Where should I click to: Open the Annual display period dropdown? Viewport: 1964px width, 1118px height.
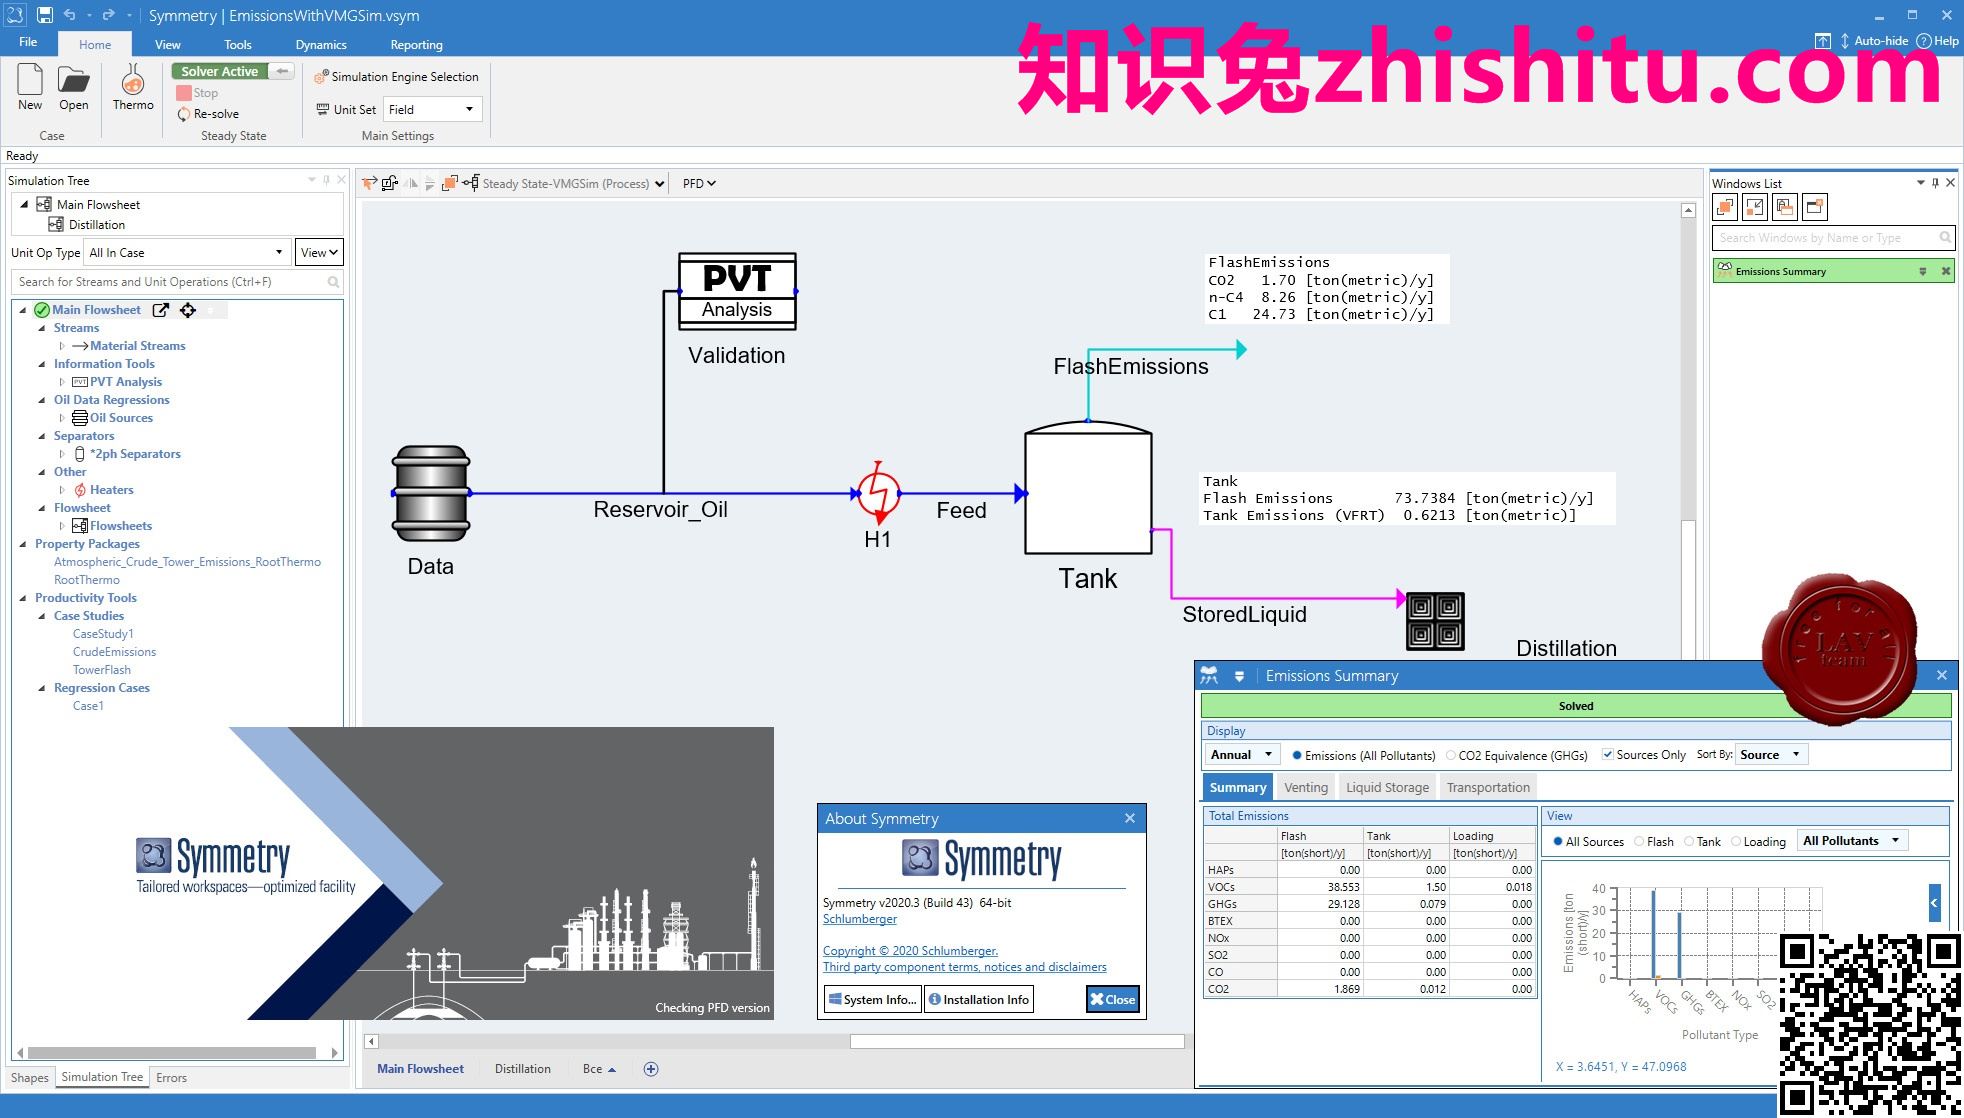(x=1241, y=755)
